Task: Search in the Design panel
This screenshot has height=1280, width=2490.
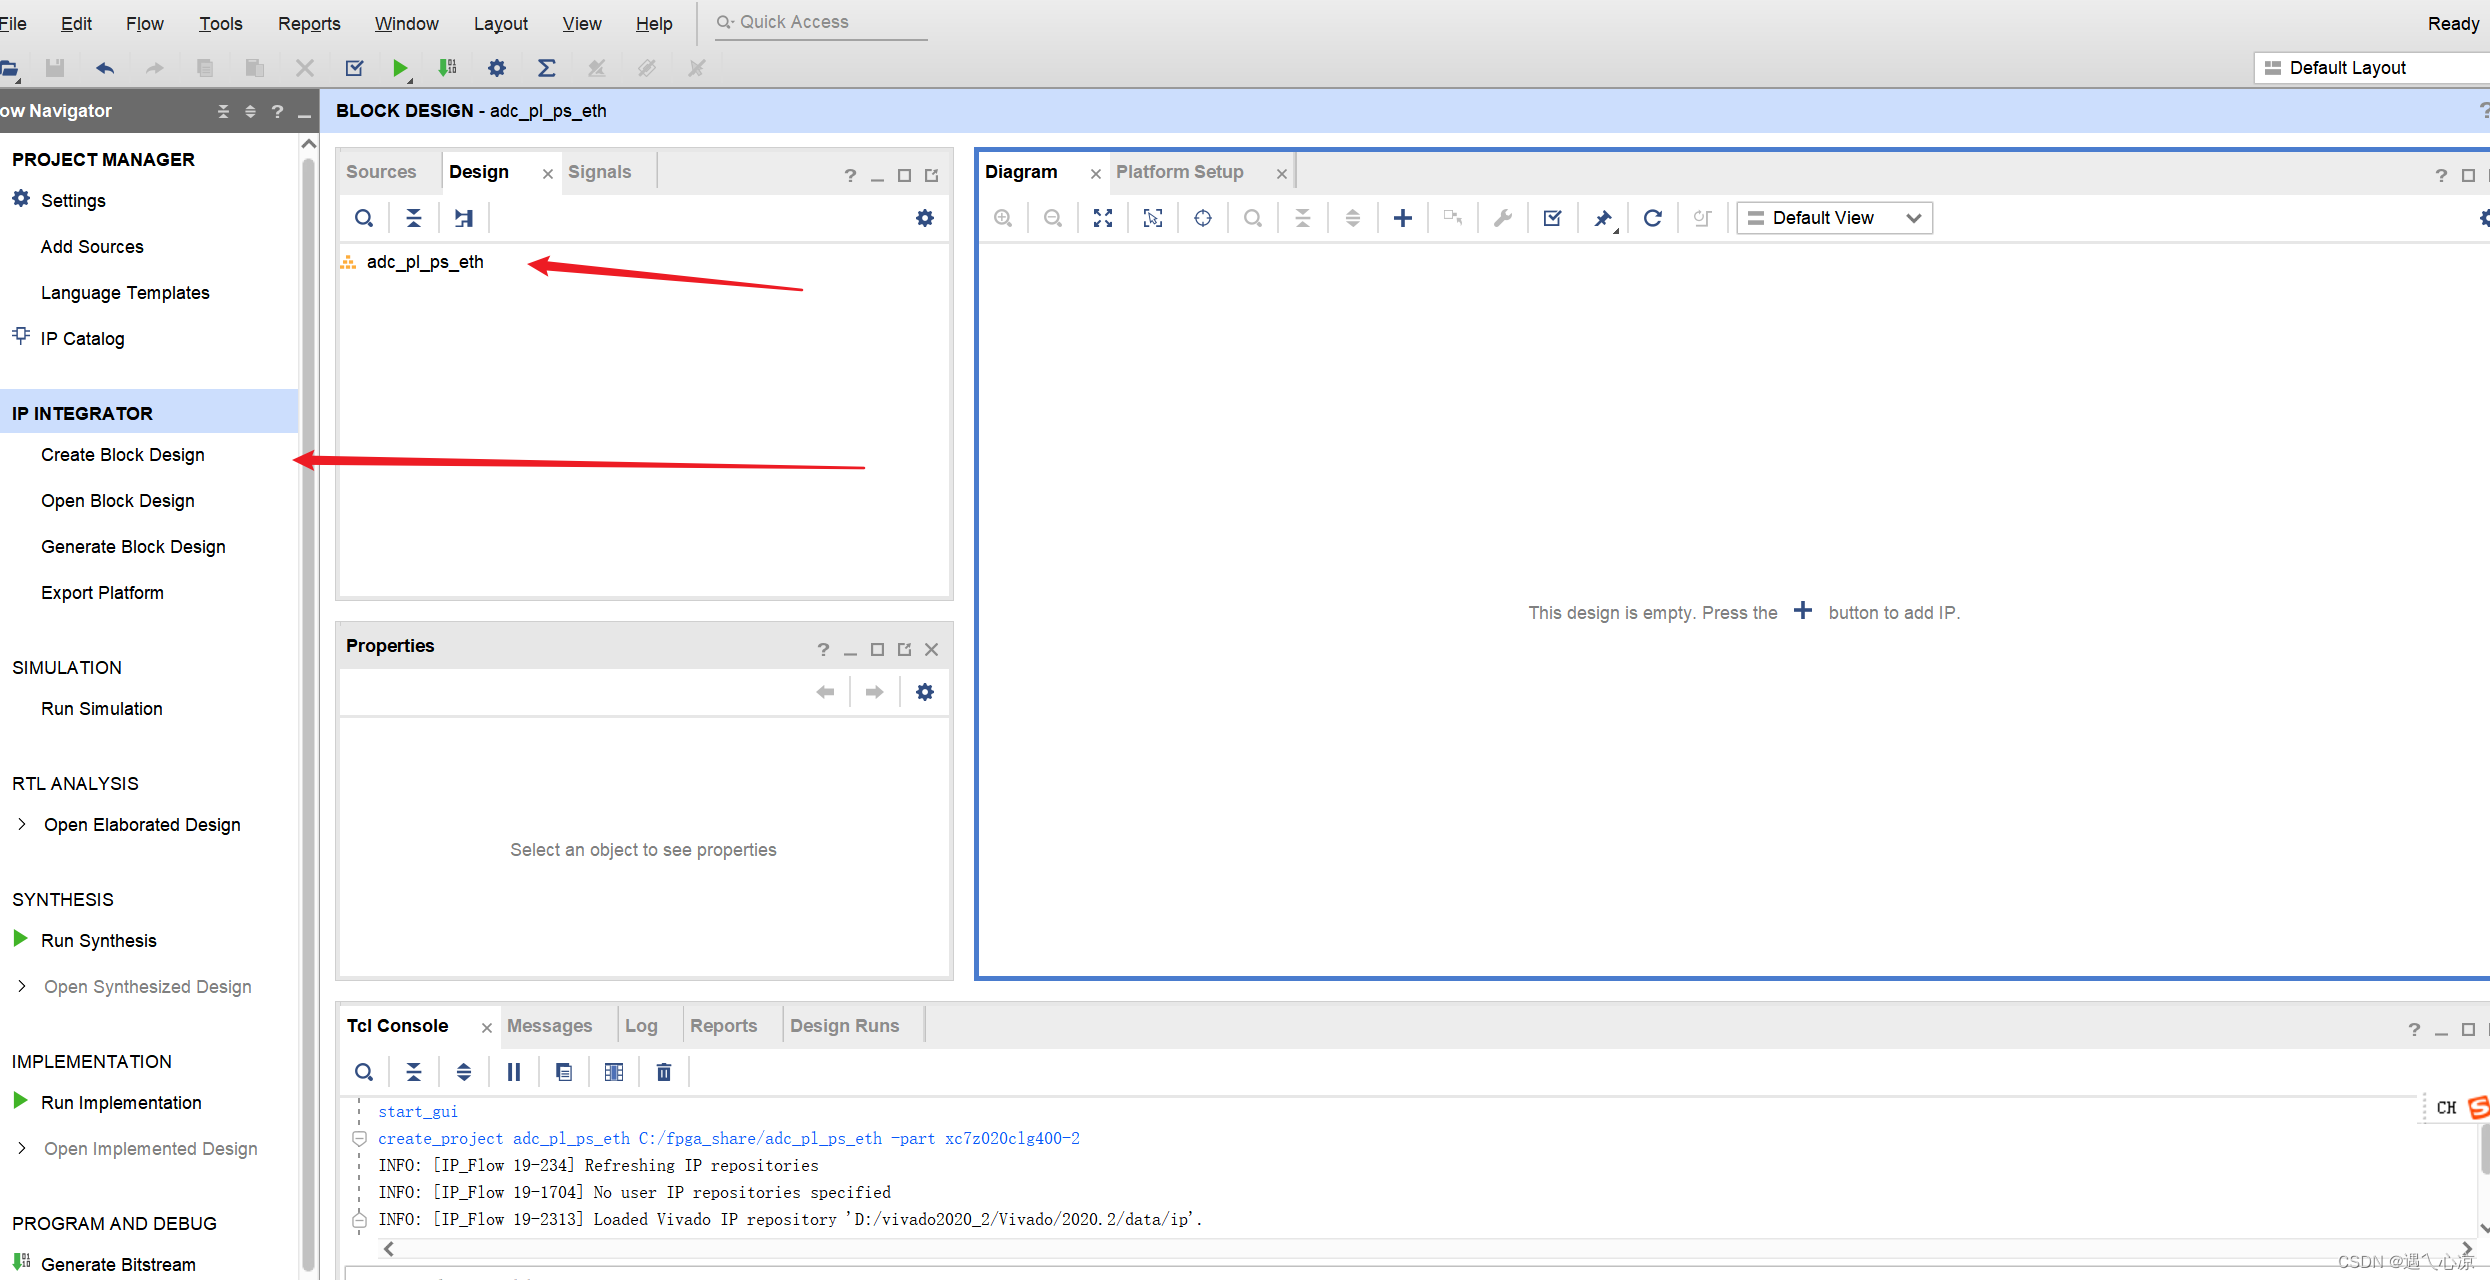Action: (x=364, y=218)
